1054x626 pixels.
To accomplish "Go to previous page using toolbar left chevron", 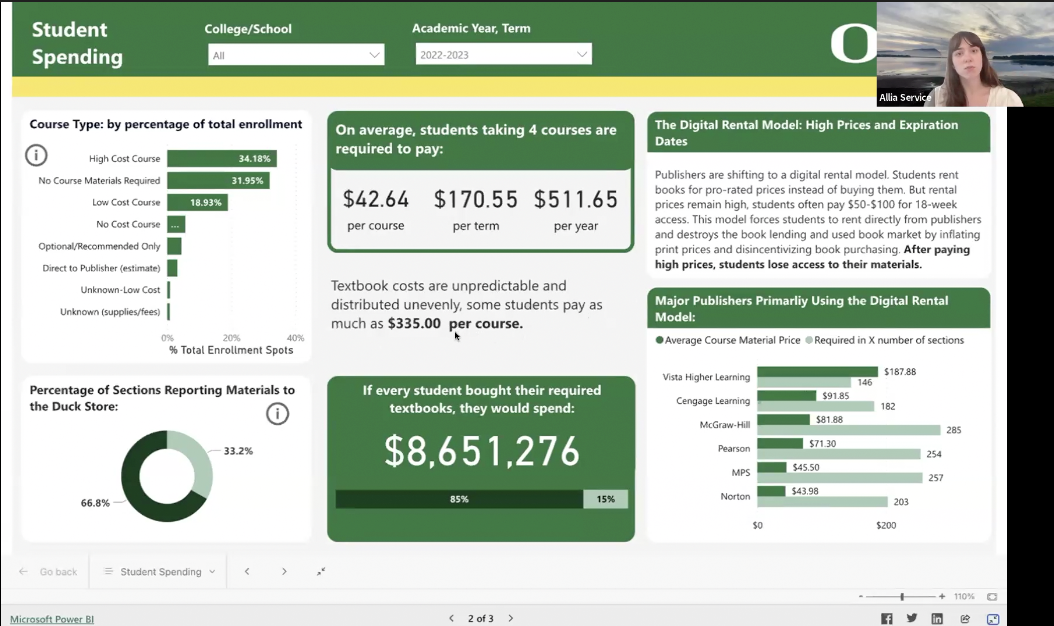I will click(x=247, y=572).
